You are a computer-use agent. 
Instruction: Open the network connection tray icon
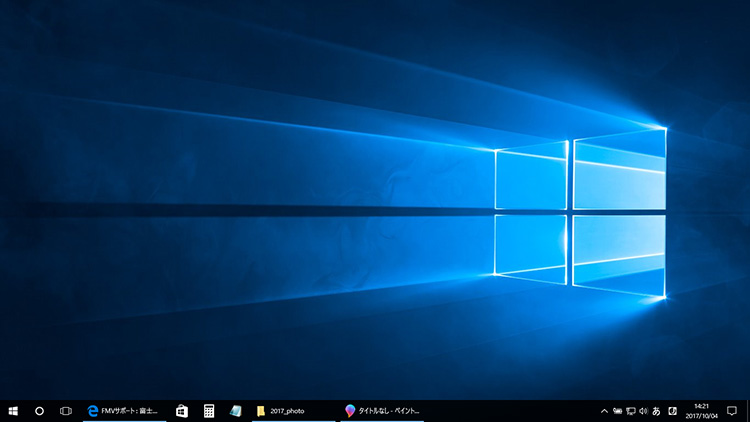(631, 411)
